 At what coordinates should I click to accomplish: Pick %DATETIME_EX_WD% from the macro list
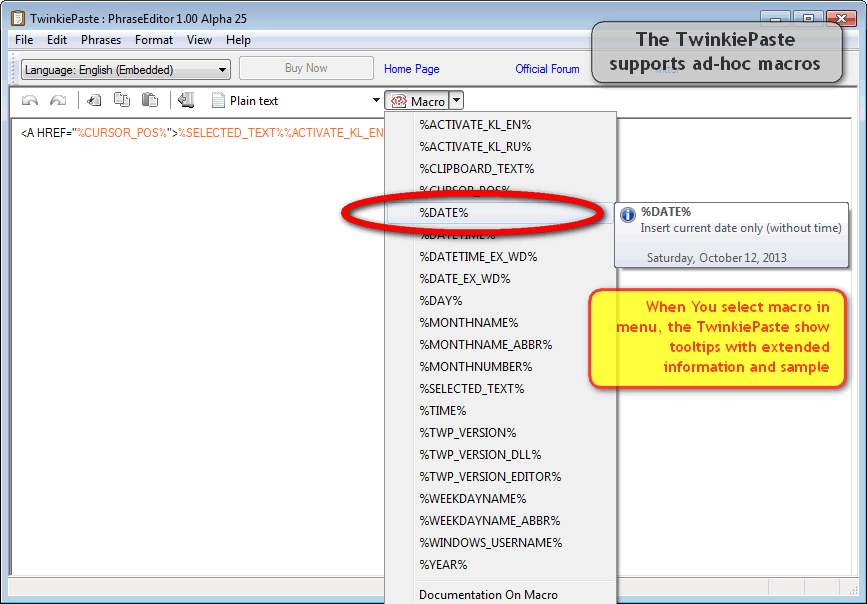pos(500,257)
